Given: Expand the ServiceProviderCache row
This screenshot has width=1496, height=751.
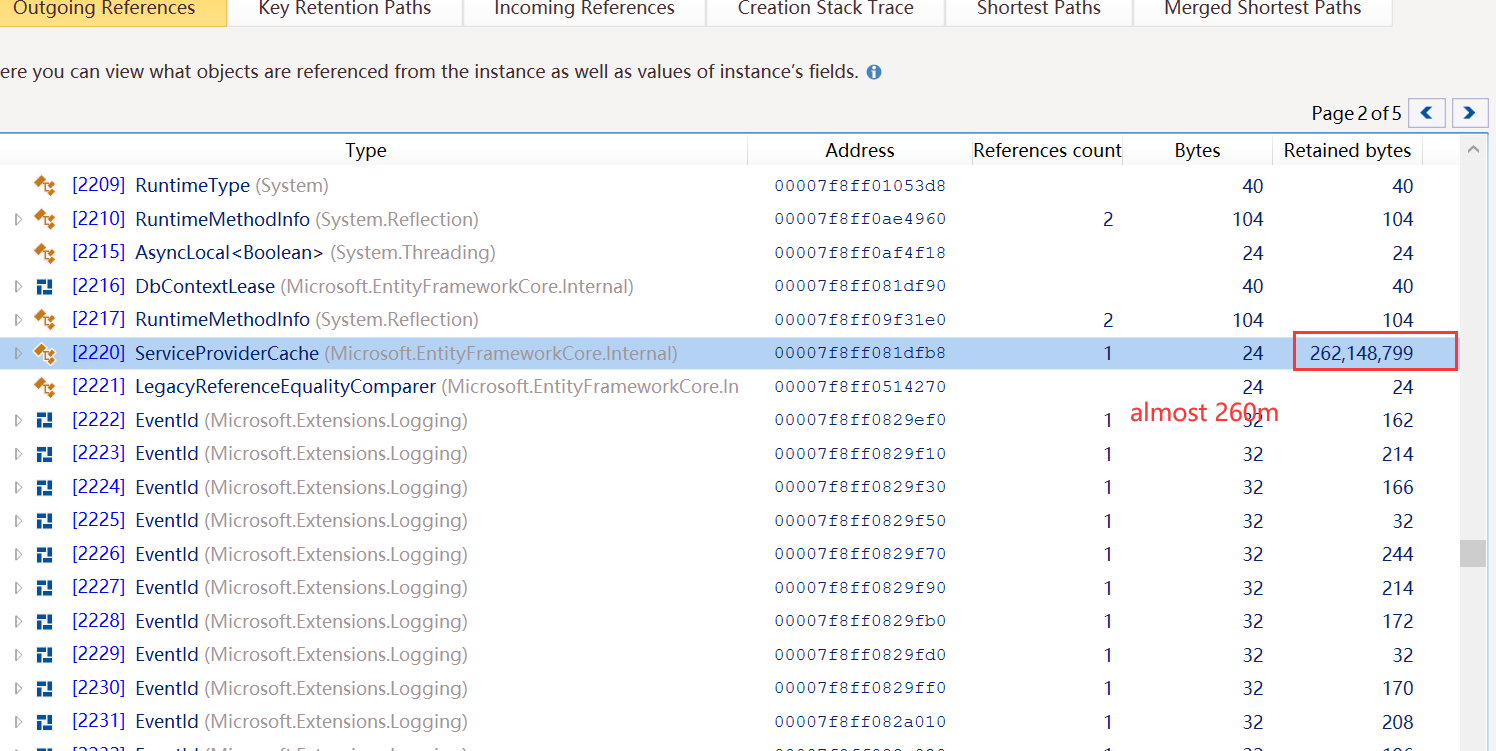Looking at the screenshot, I should click(x=20, y=352).
